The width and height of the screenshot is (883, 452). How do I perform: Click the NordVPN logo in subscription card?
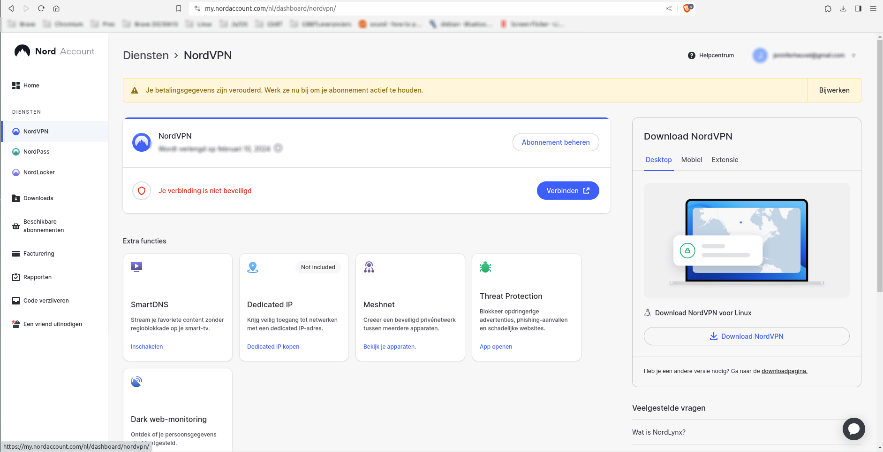pyautogui.click(x=141, y=142)
